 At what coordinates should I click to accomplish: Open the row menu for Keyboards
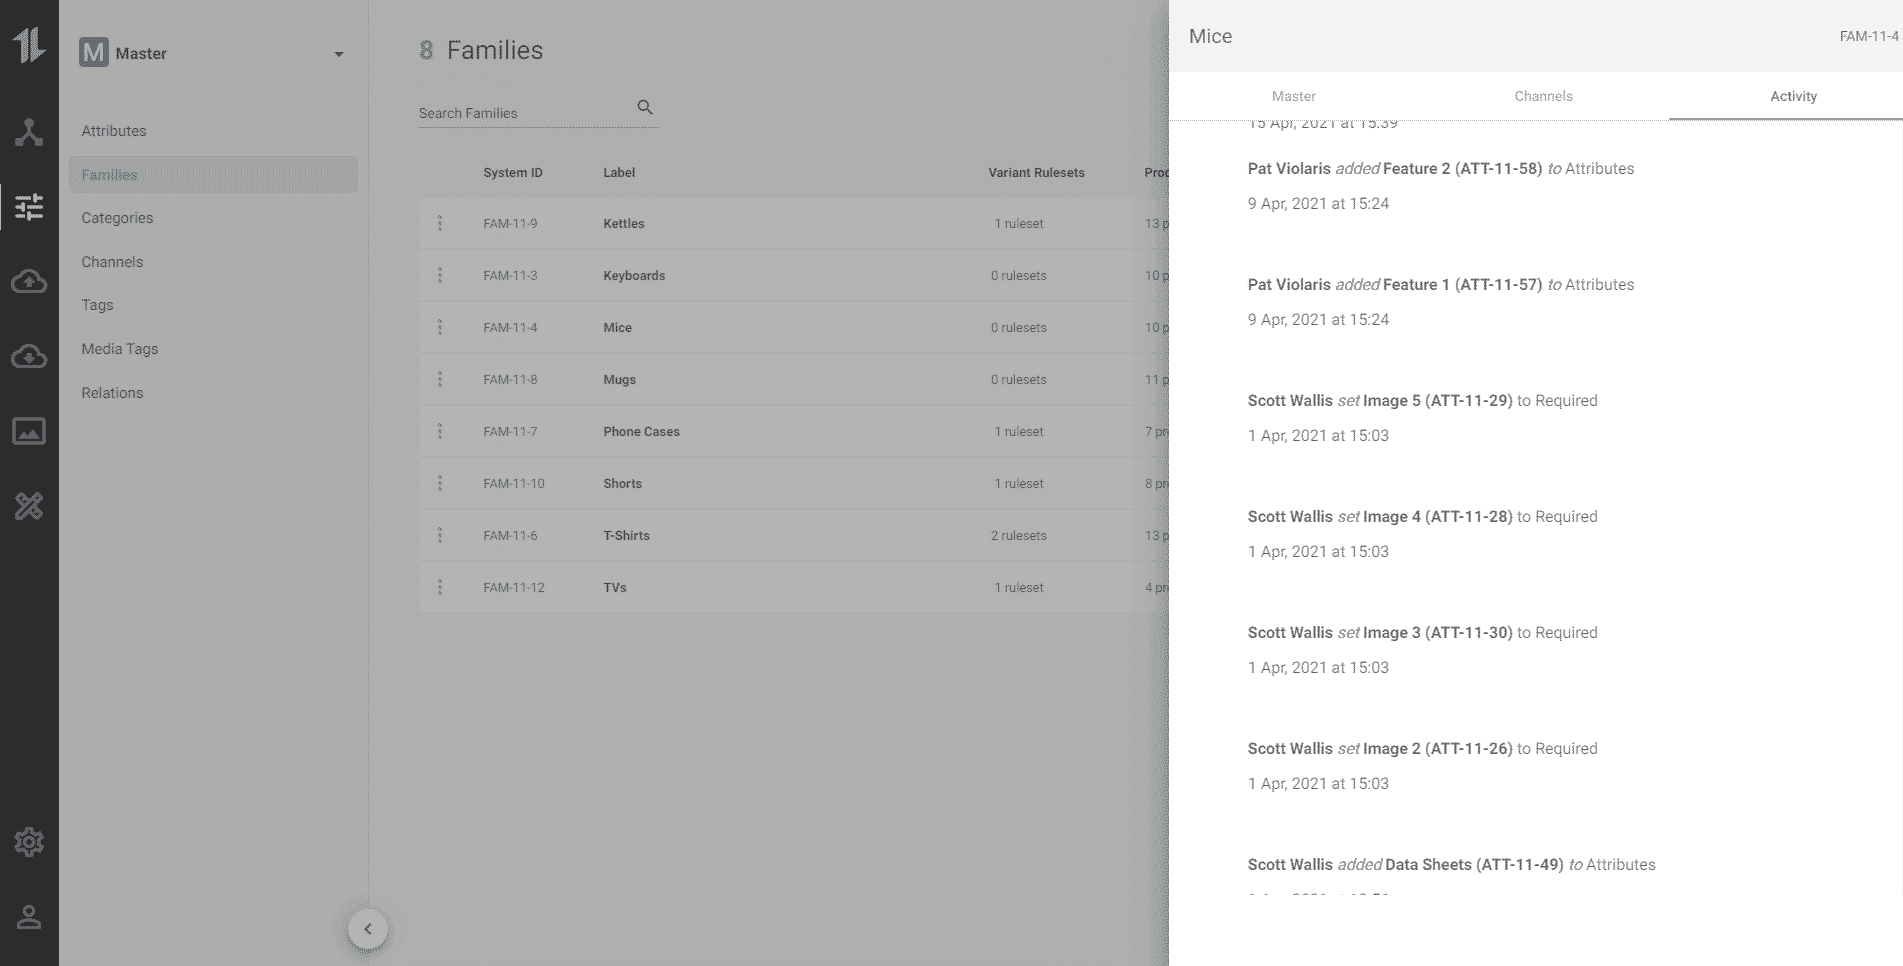[440, 275]
